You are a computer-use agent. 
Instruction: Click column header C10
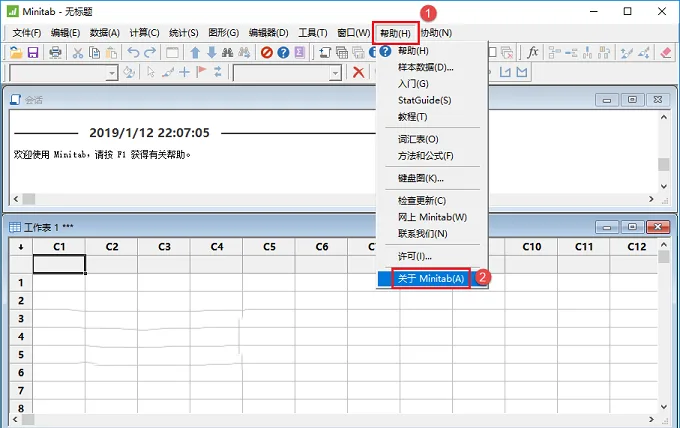[531, 247]
